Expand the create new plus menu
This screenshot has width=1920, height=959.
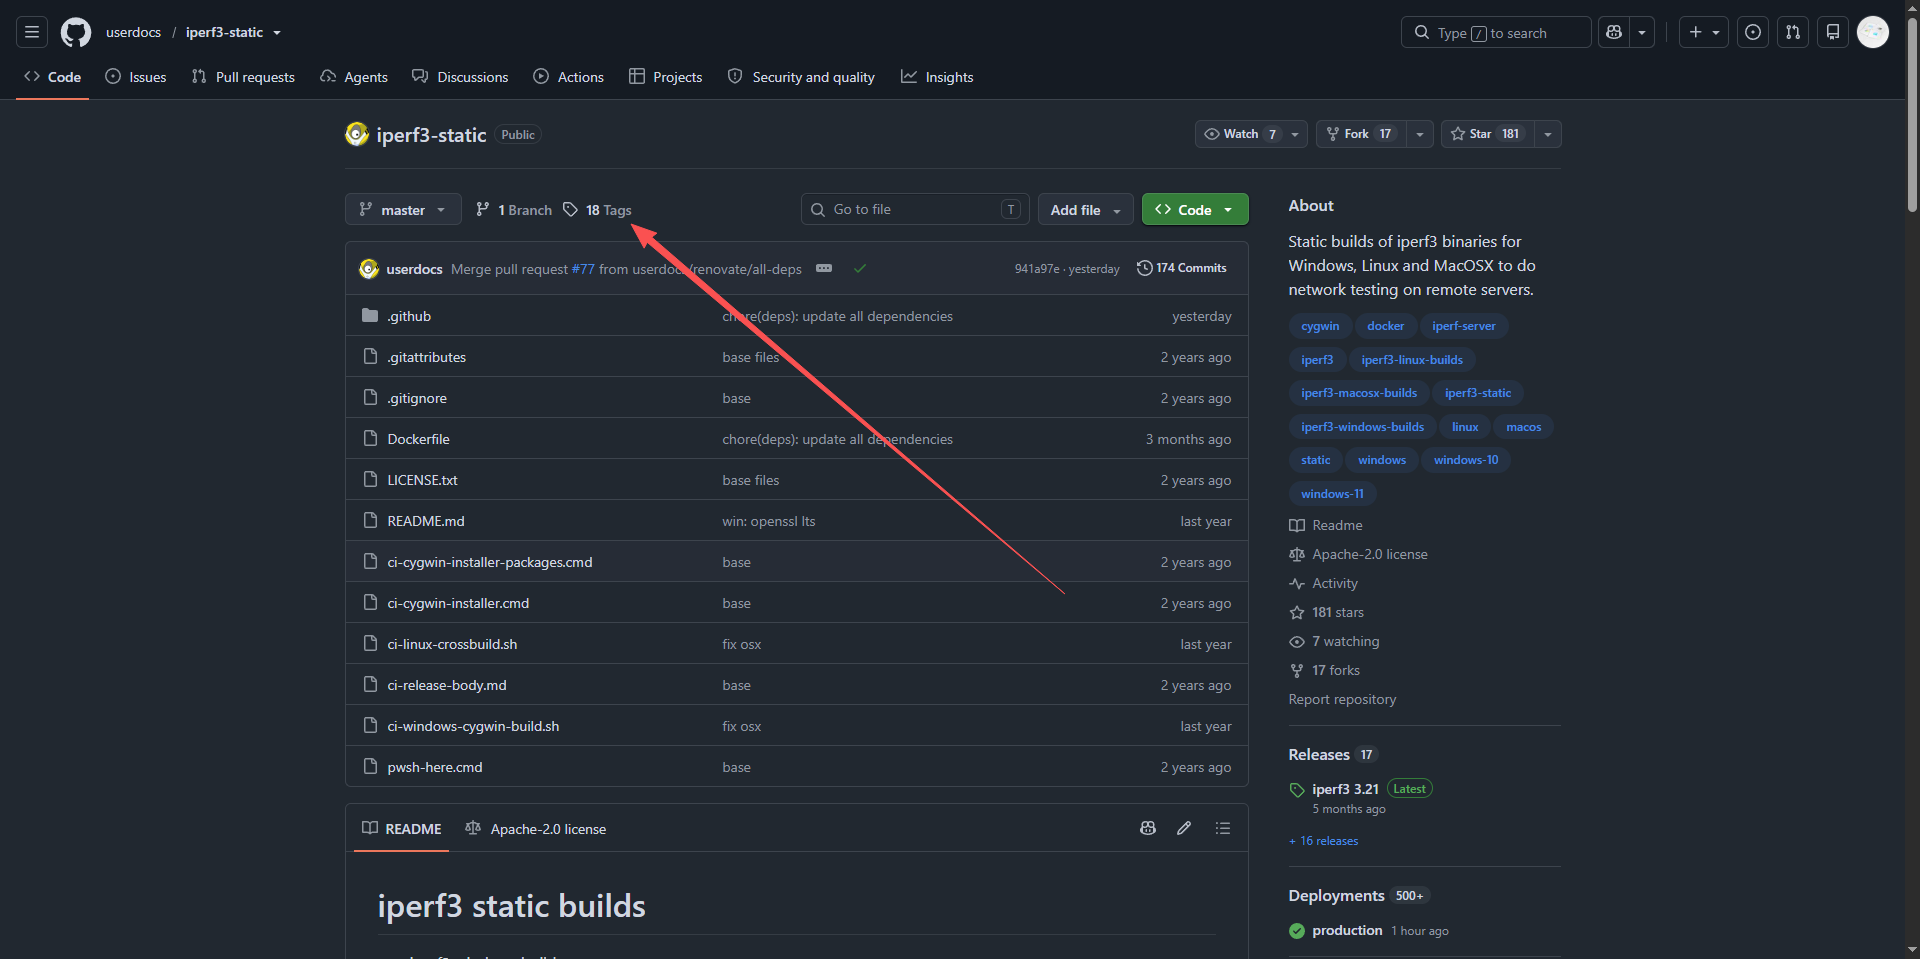point(1703,32)
